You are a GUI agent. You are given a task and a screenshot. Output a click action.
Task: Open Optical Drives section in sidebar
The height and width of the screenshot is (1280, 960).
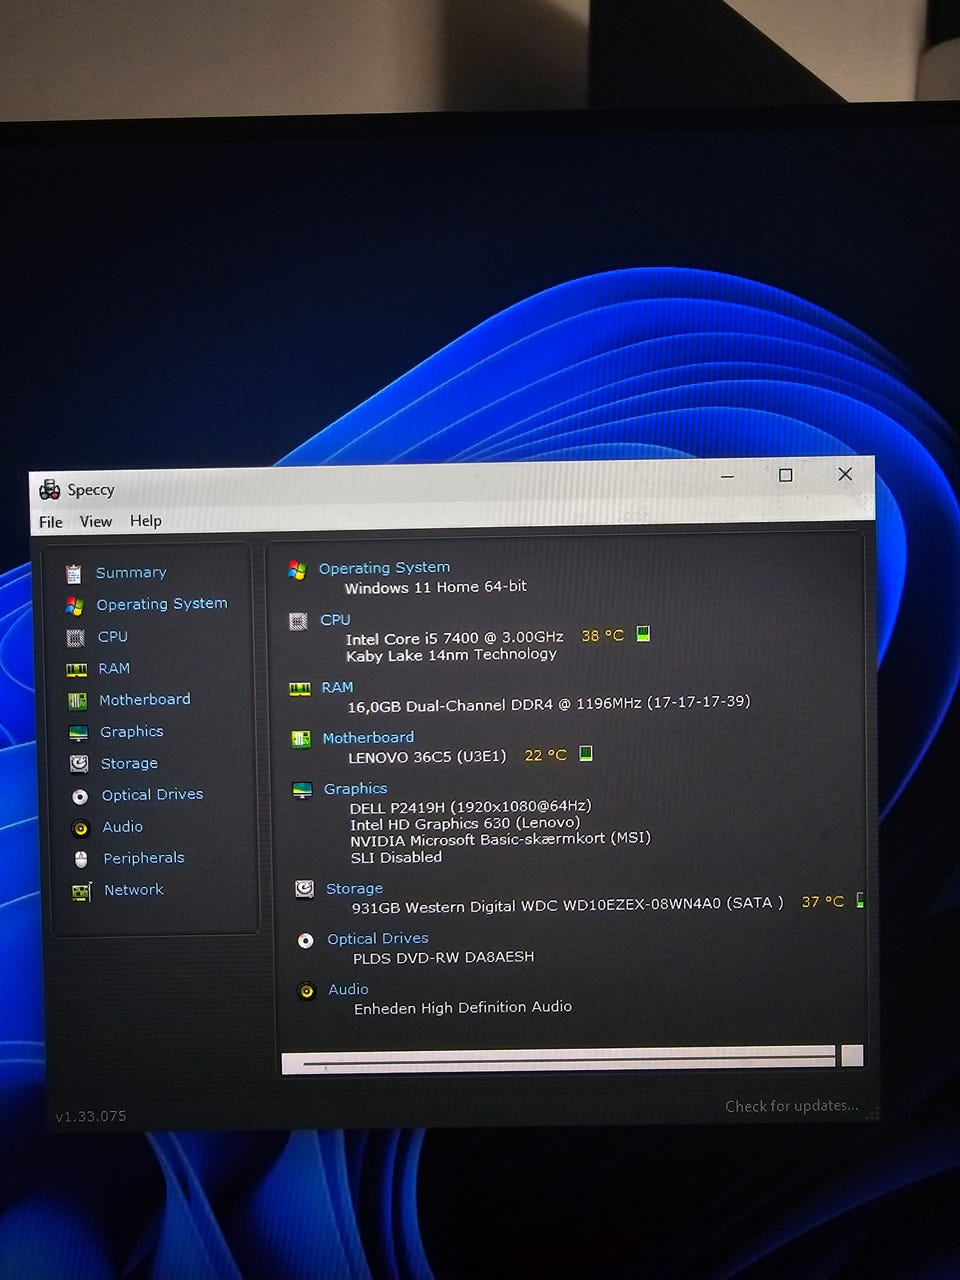tap(152, 795)
